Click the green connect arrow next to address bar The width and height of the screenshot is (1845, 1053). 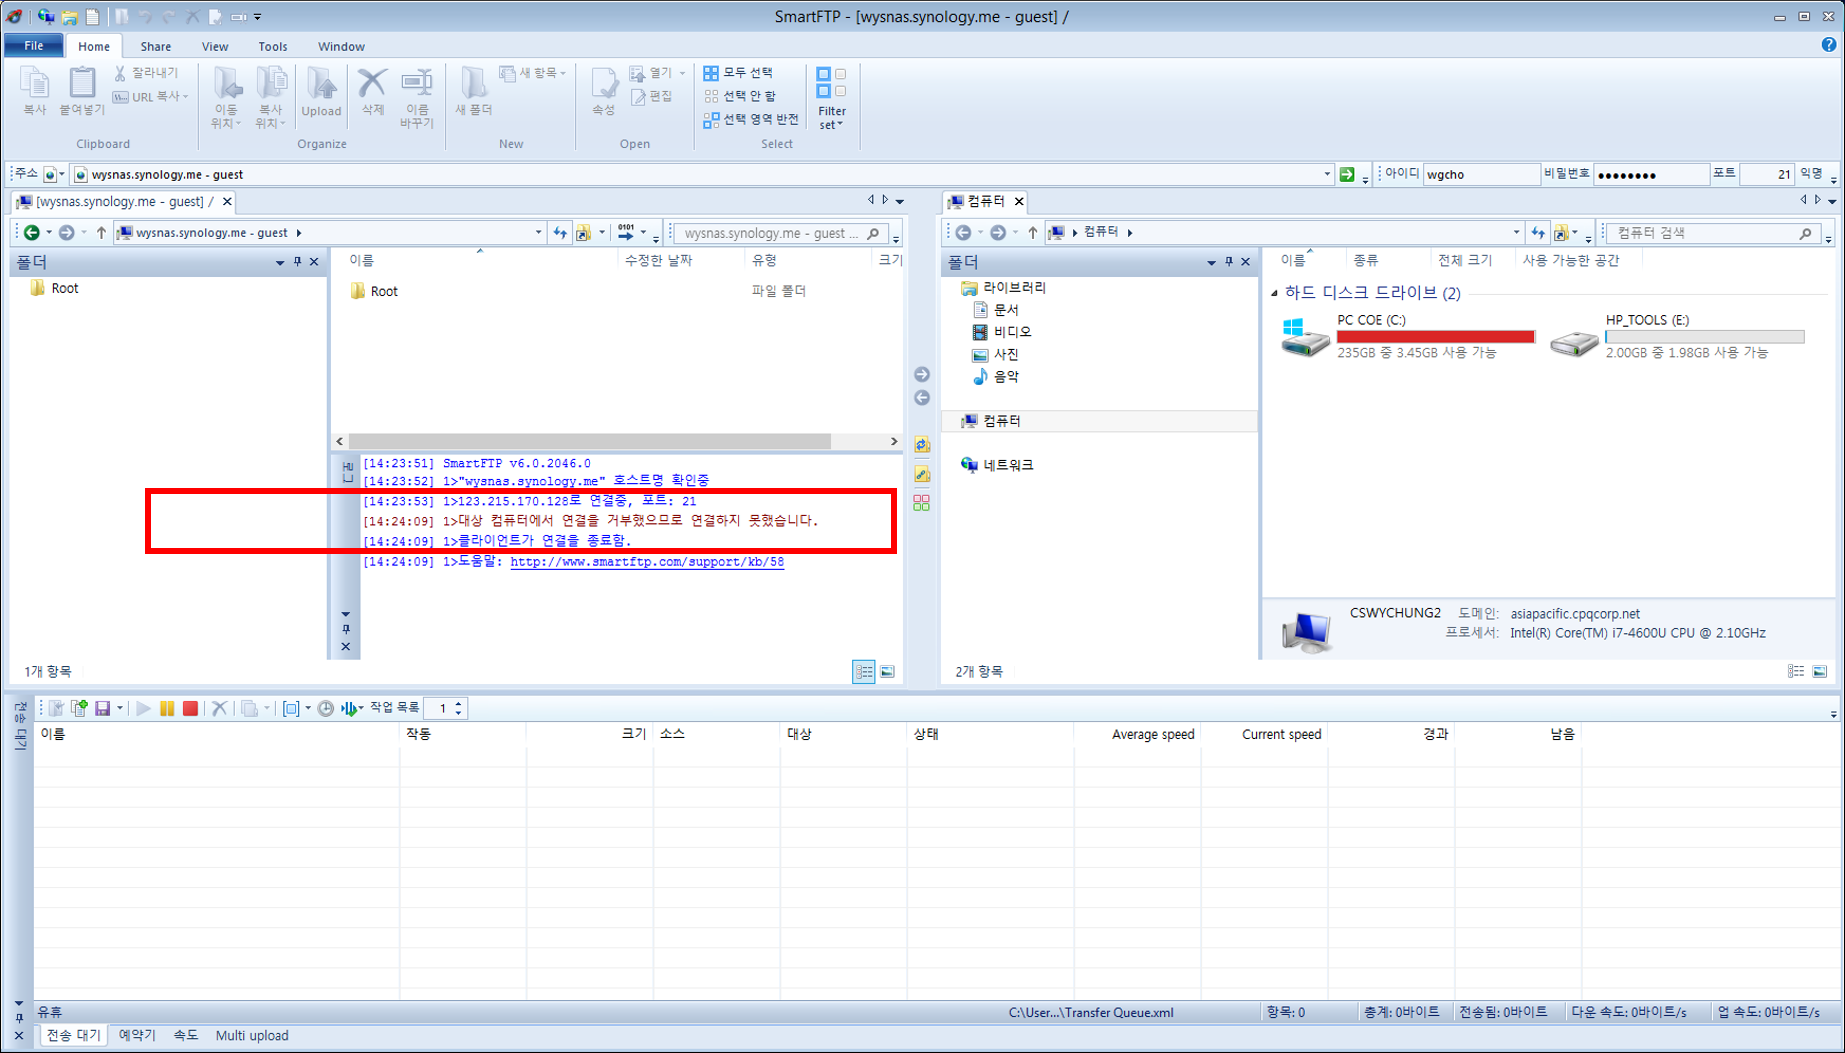click(x=1347, y=174)
